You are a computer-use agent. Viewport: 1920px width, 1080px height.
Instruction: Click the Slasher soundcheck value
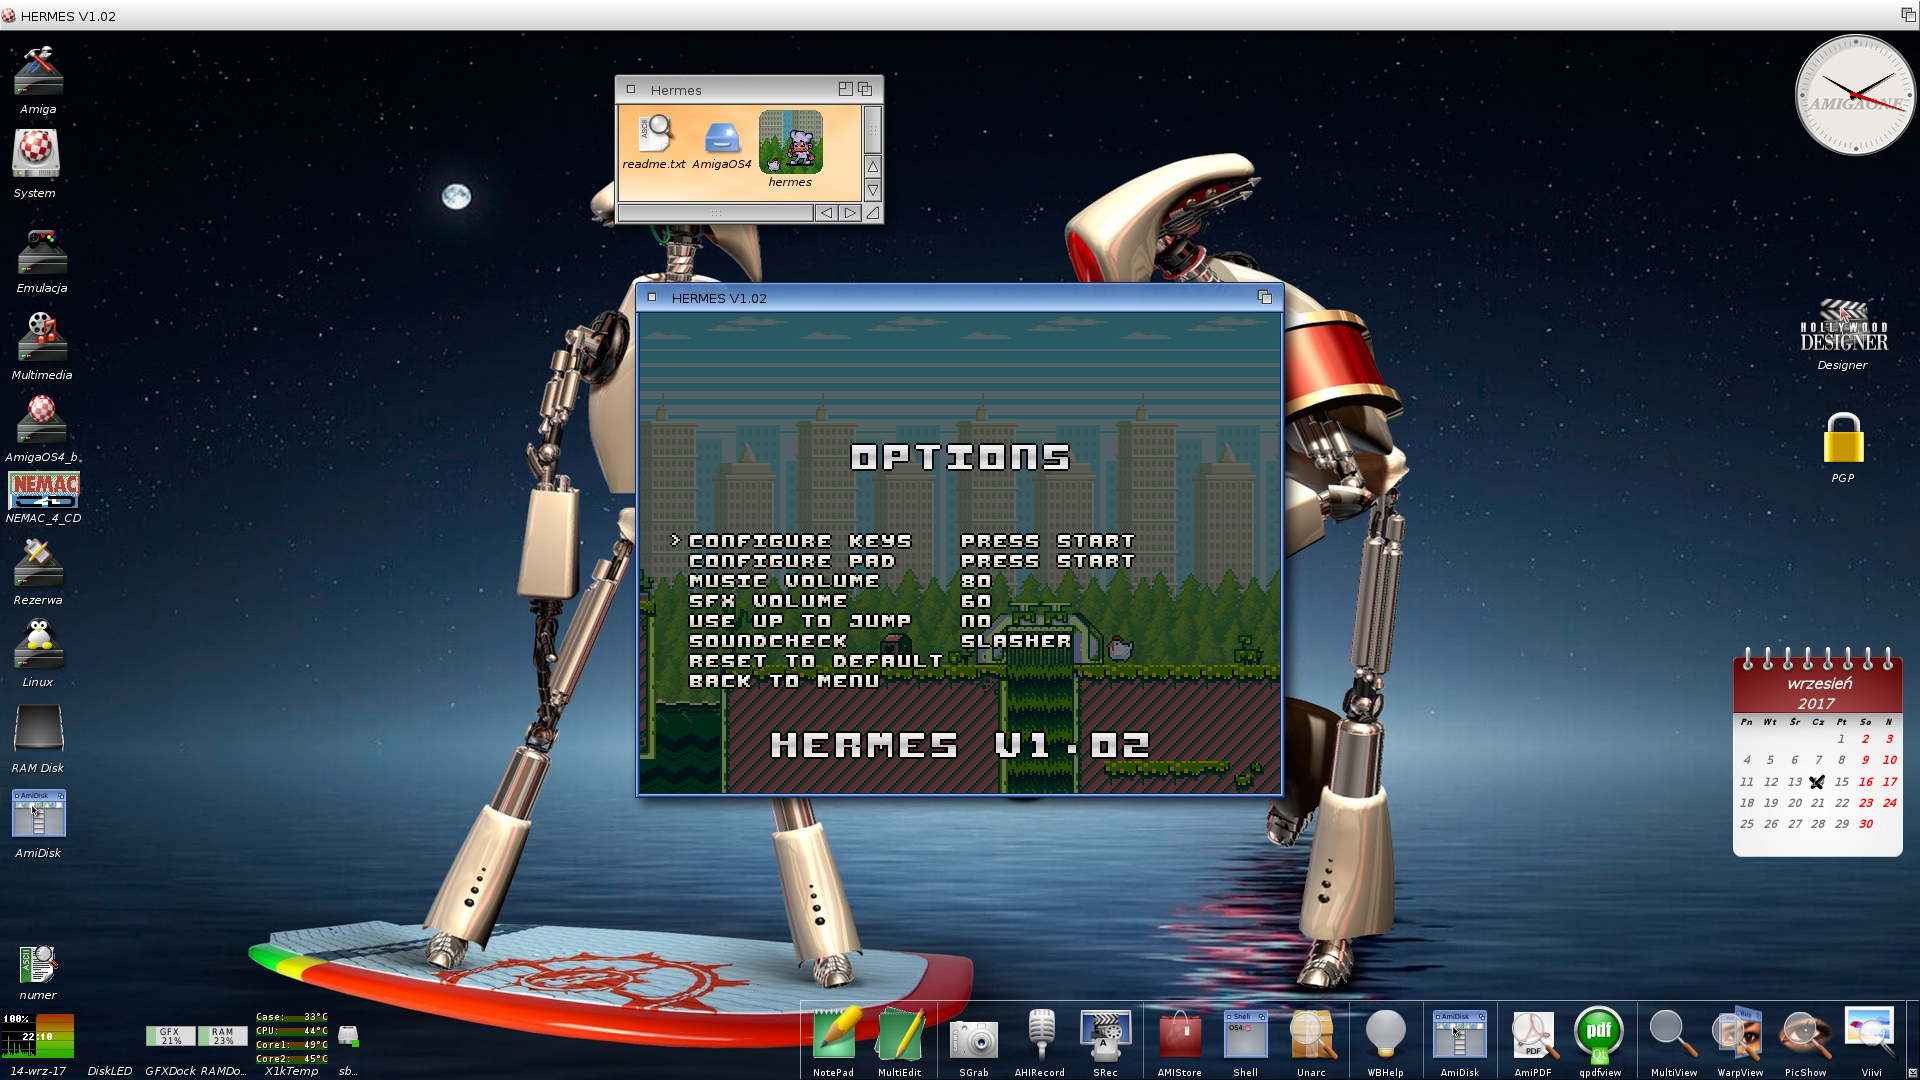(x=1016, y=641)
